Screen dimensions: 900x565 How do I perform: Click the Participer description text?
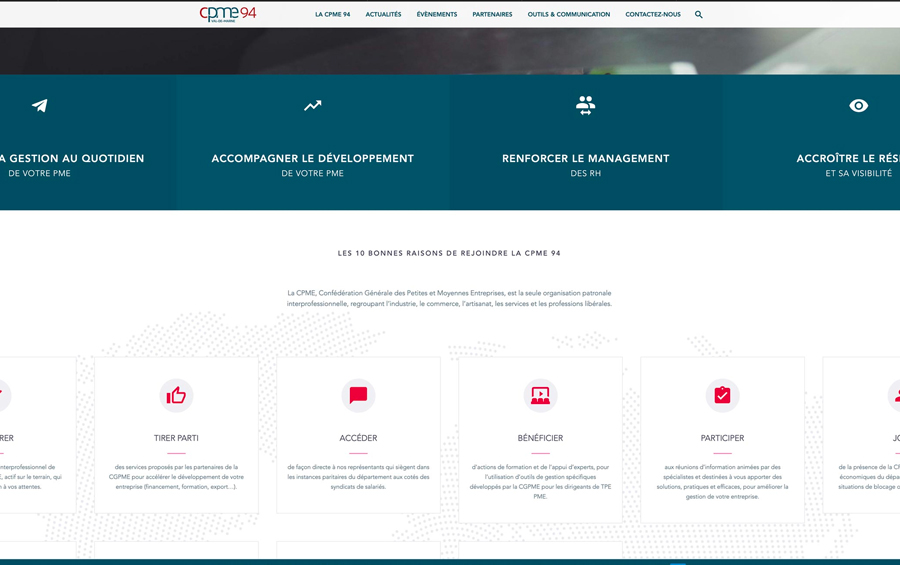coord(722,482)
